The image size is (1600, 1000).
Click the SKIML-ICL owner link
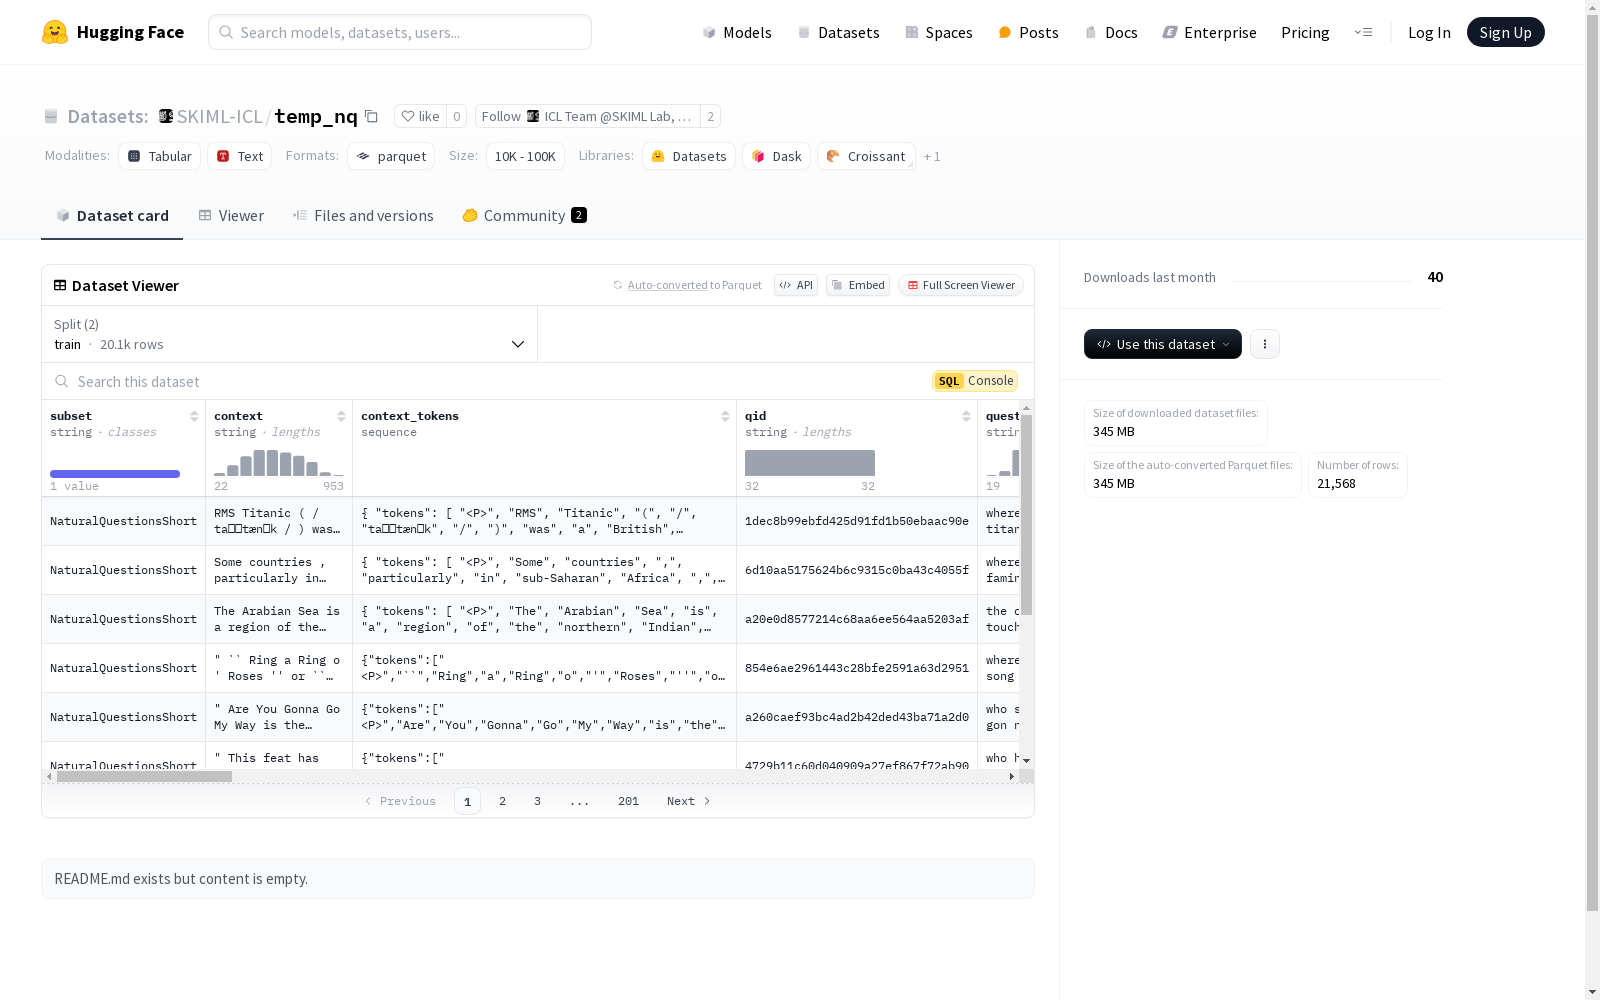219,116
